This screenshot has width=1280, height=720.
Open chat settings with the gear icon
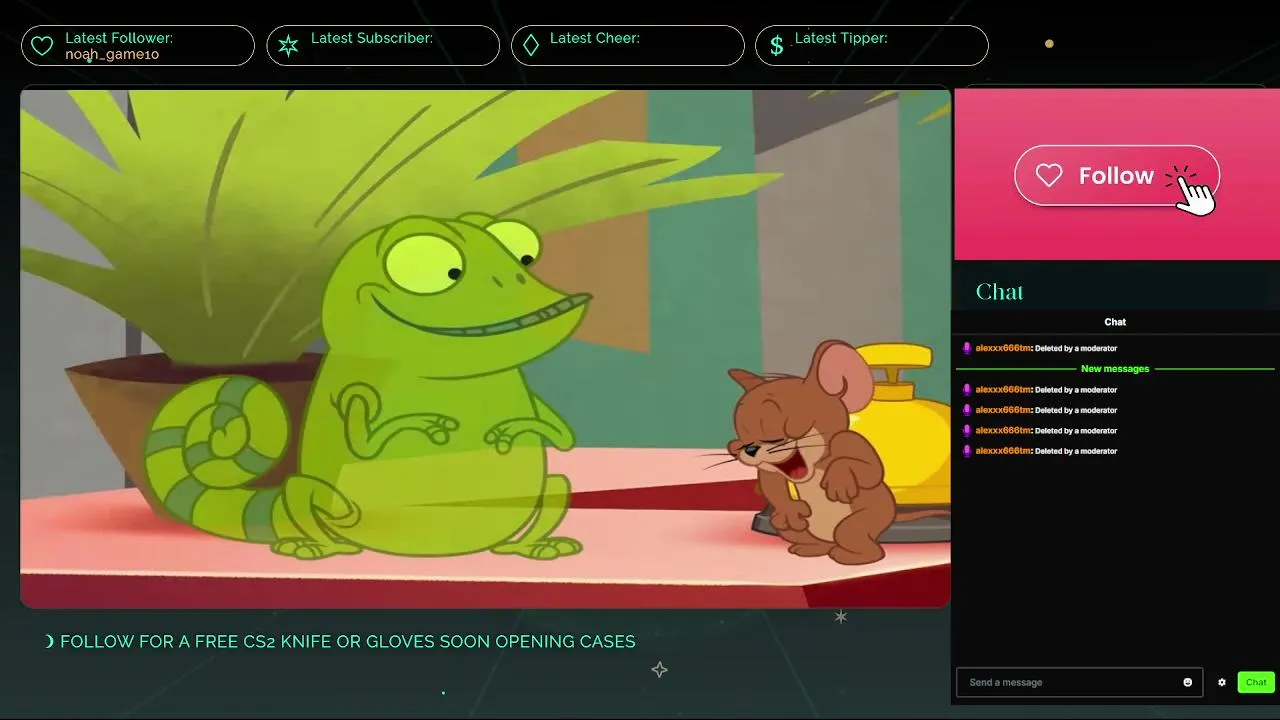1221,682
